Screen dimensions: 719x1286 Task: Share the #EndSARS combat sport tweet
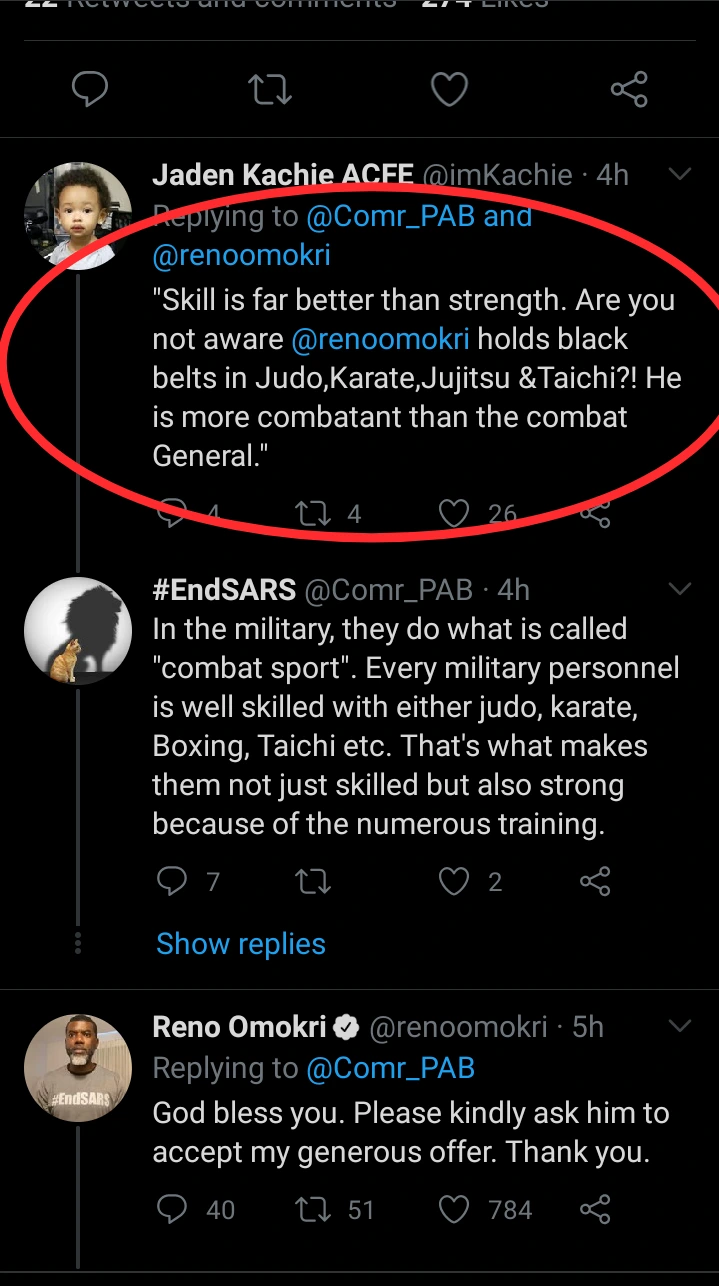click(x=595, y=881)
